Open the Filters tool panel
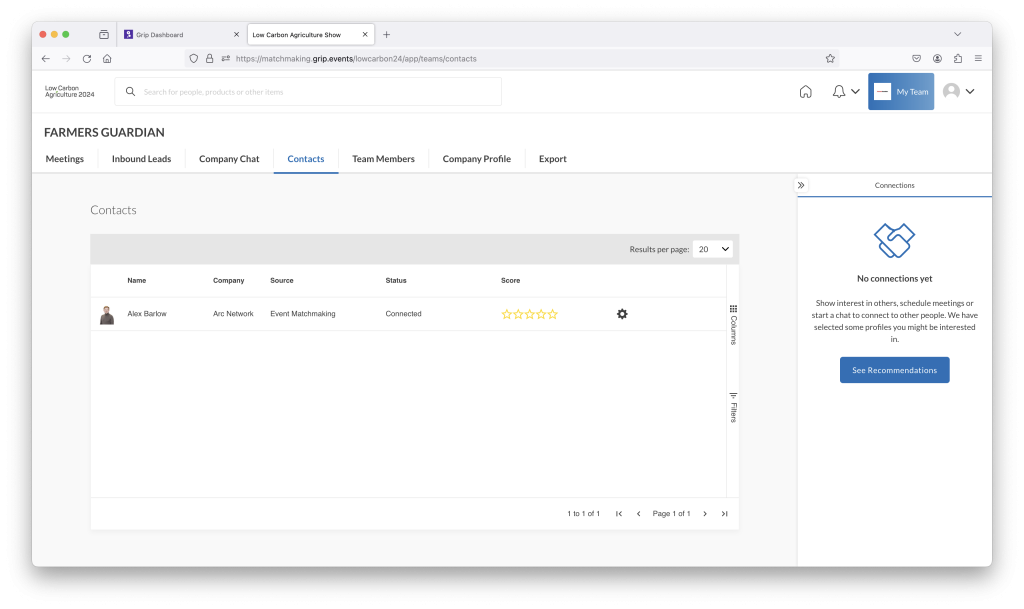The width and height of the screenshot is (1024, 609). [733, 408]
